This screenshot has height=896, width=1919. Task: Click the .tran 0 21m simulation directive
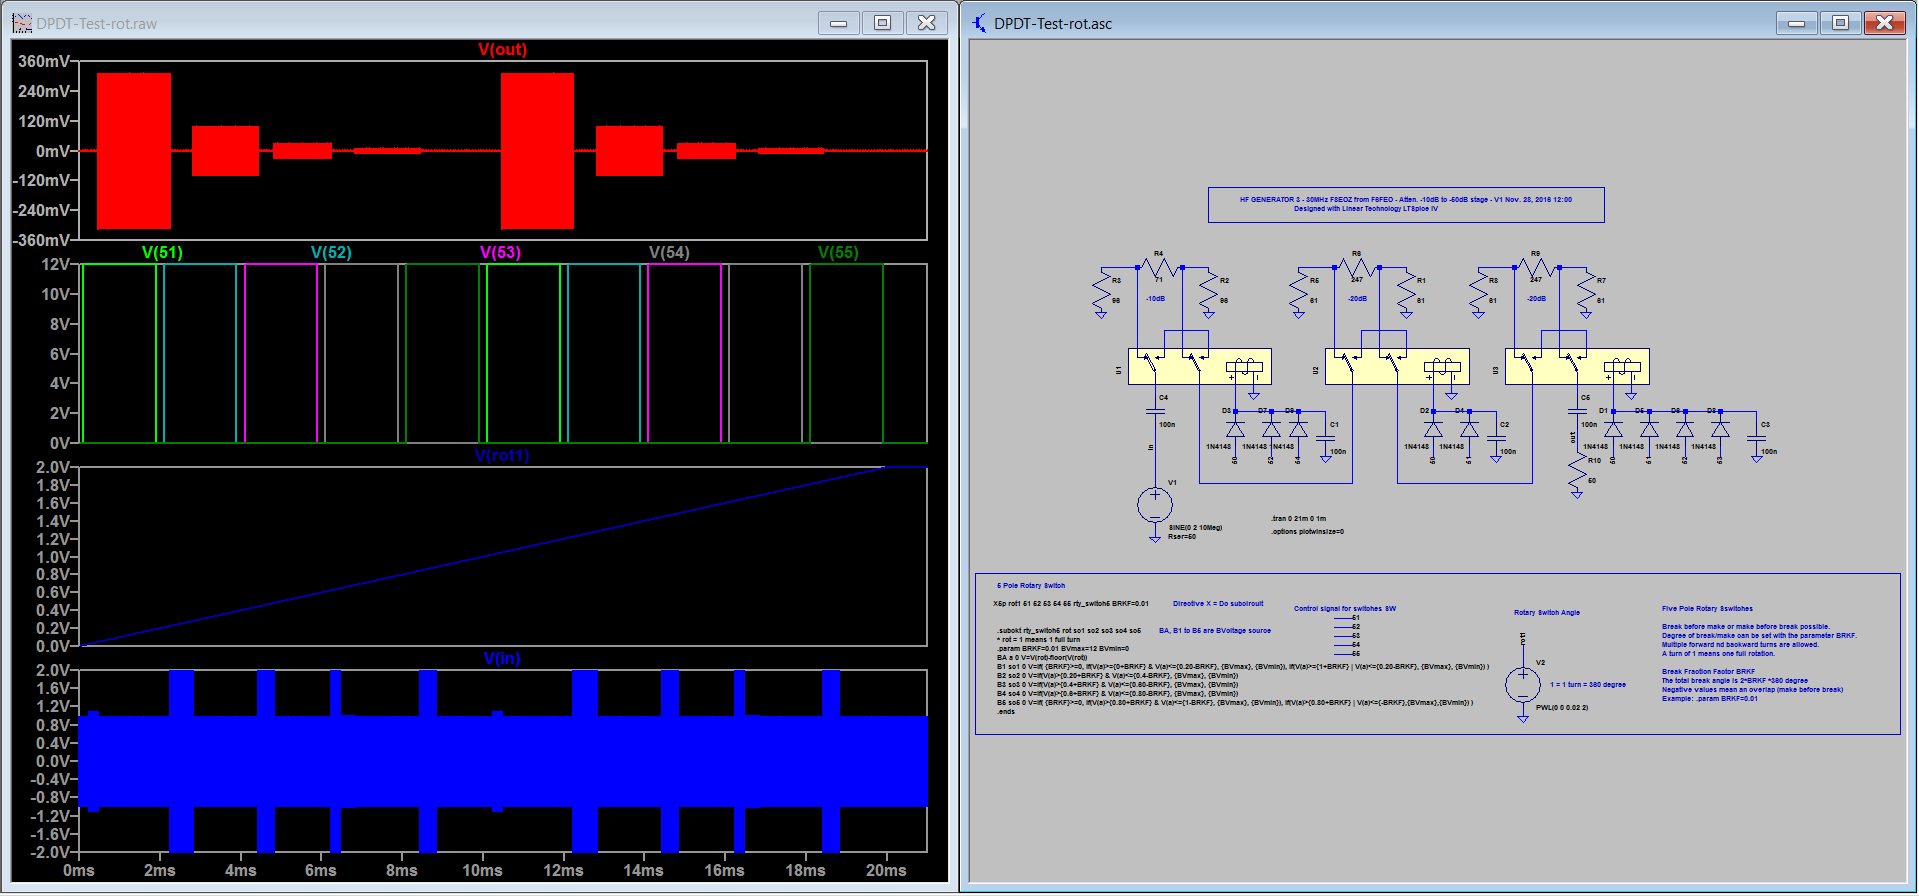tap(1298, 519)
